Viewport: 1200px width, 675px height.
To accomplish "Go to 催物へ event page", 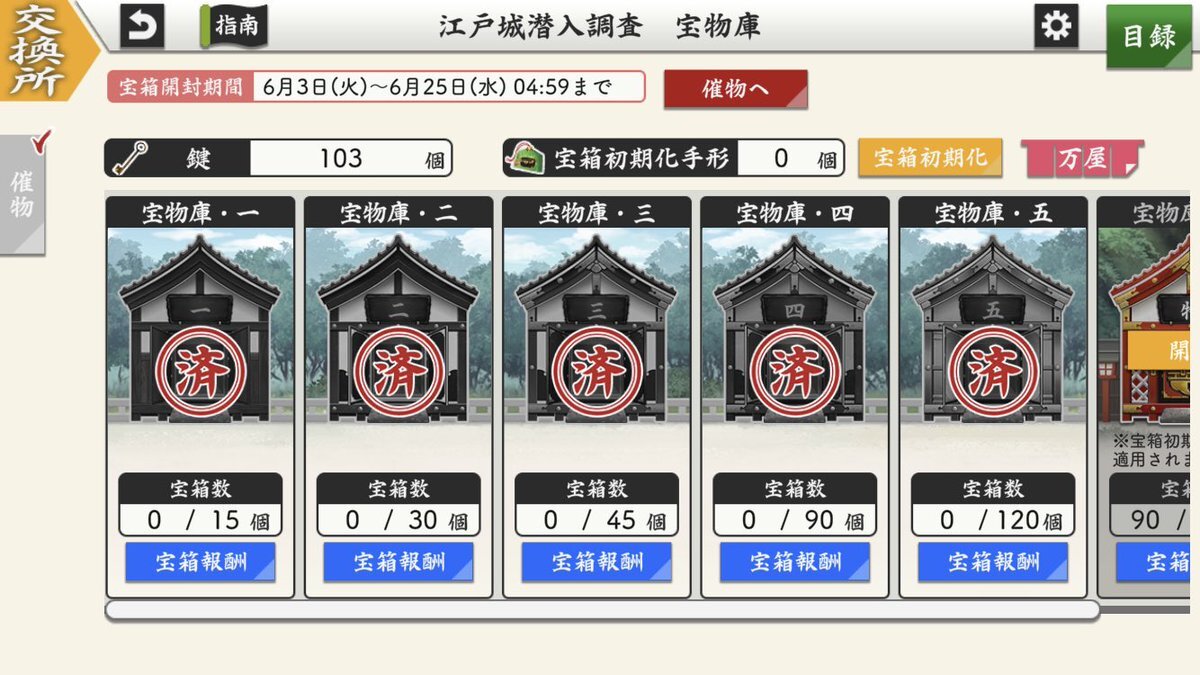I will click(x=735, y=89).
